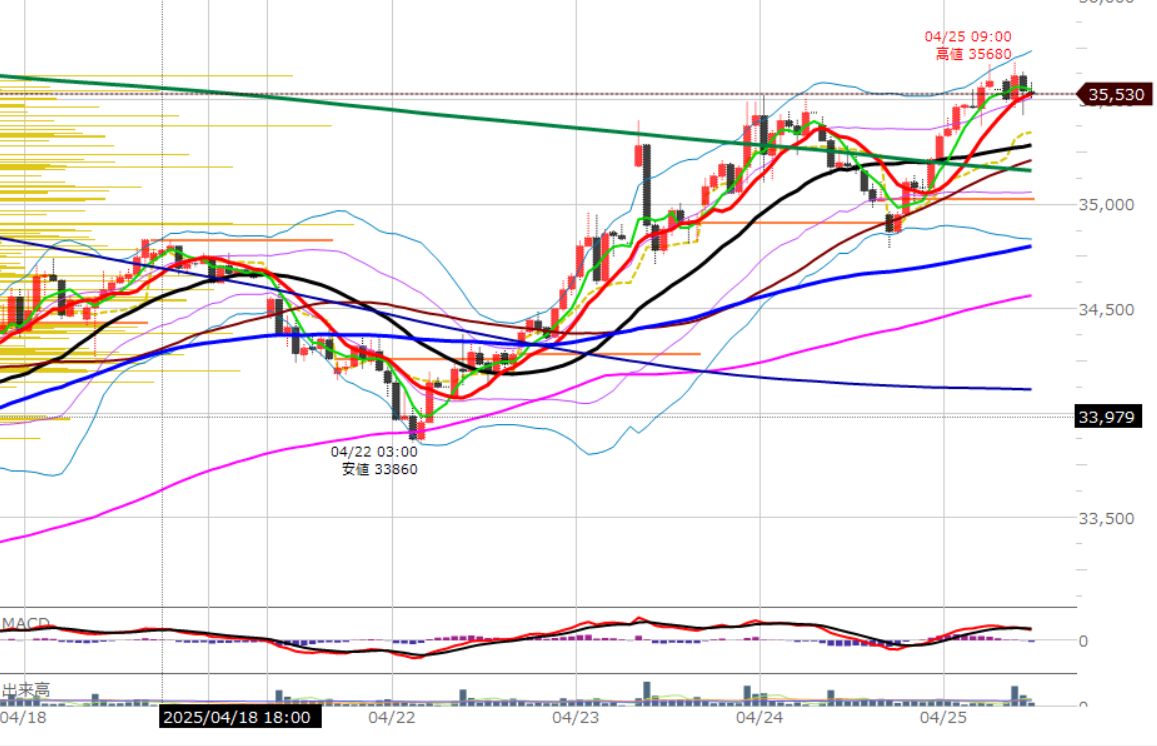Click the 04/23 date axis label

(x=576, y=717)
